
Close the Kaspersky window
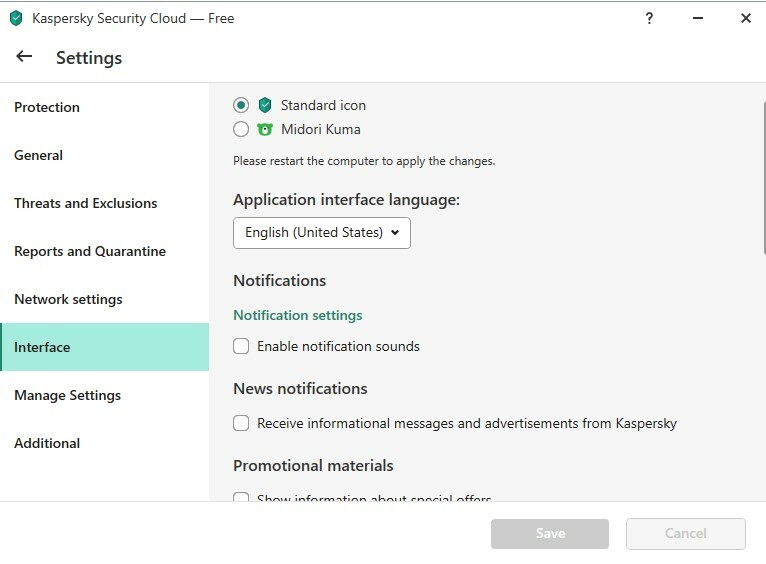coord(745,19)
